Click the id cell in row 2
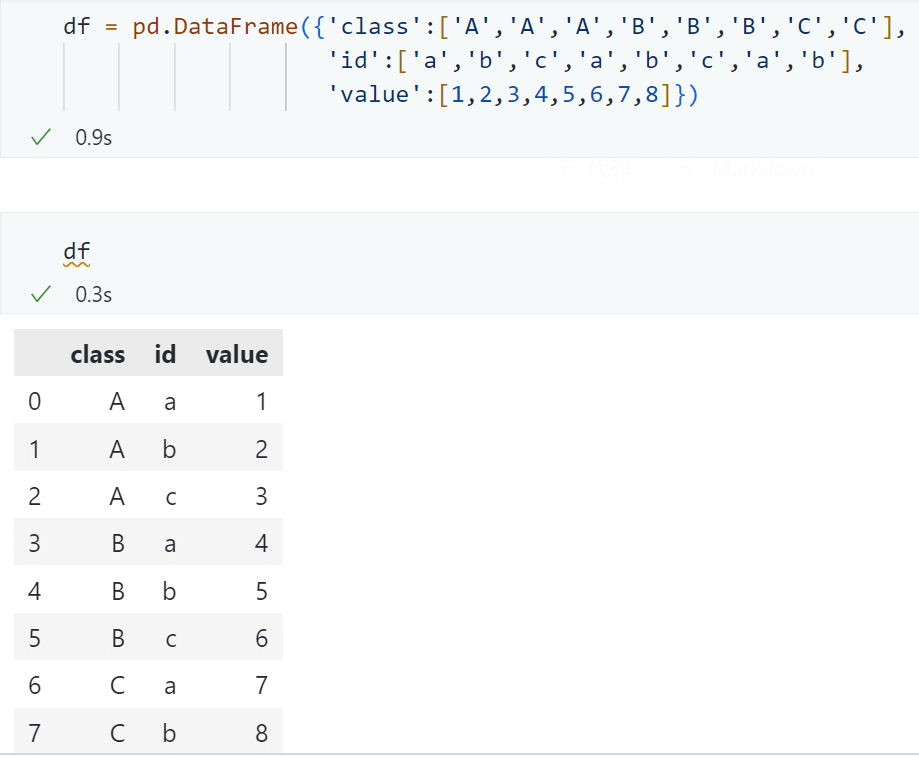The image size is (919, 757). [x=169, y=497]
